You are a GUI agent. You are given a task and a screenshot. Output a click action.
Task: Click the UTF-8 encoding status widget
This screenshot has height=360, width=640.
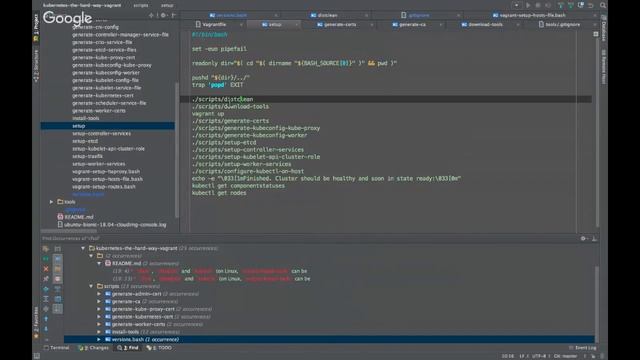pyautogui.click(x=538, y=356)
